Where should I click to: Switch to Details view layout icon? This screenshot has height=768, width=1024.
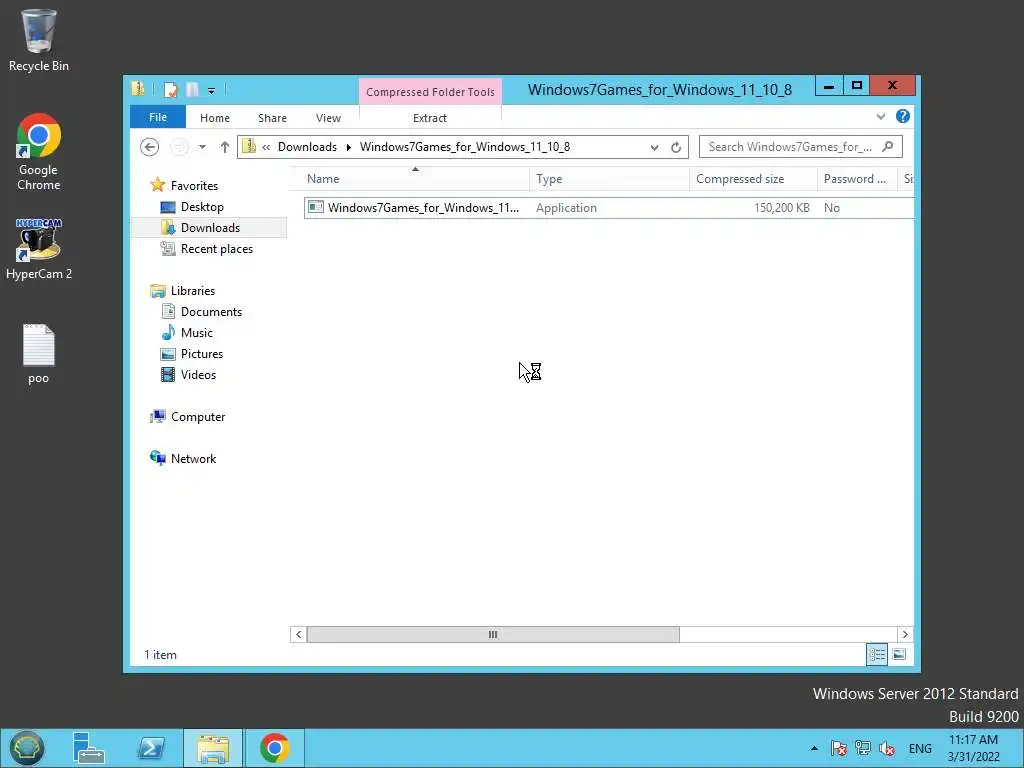876,654
